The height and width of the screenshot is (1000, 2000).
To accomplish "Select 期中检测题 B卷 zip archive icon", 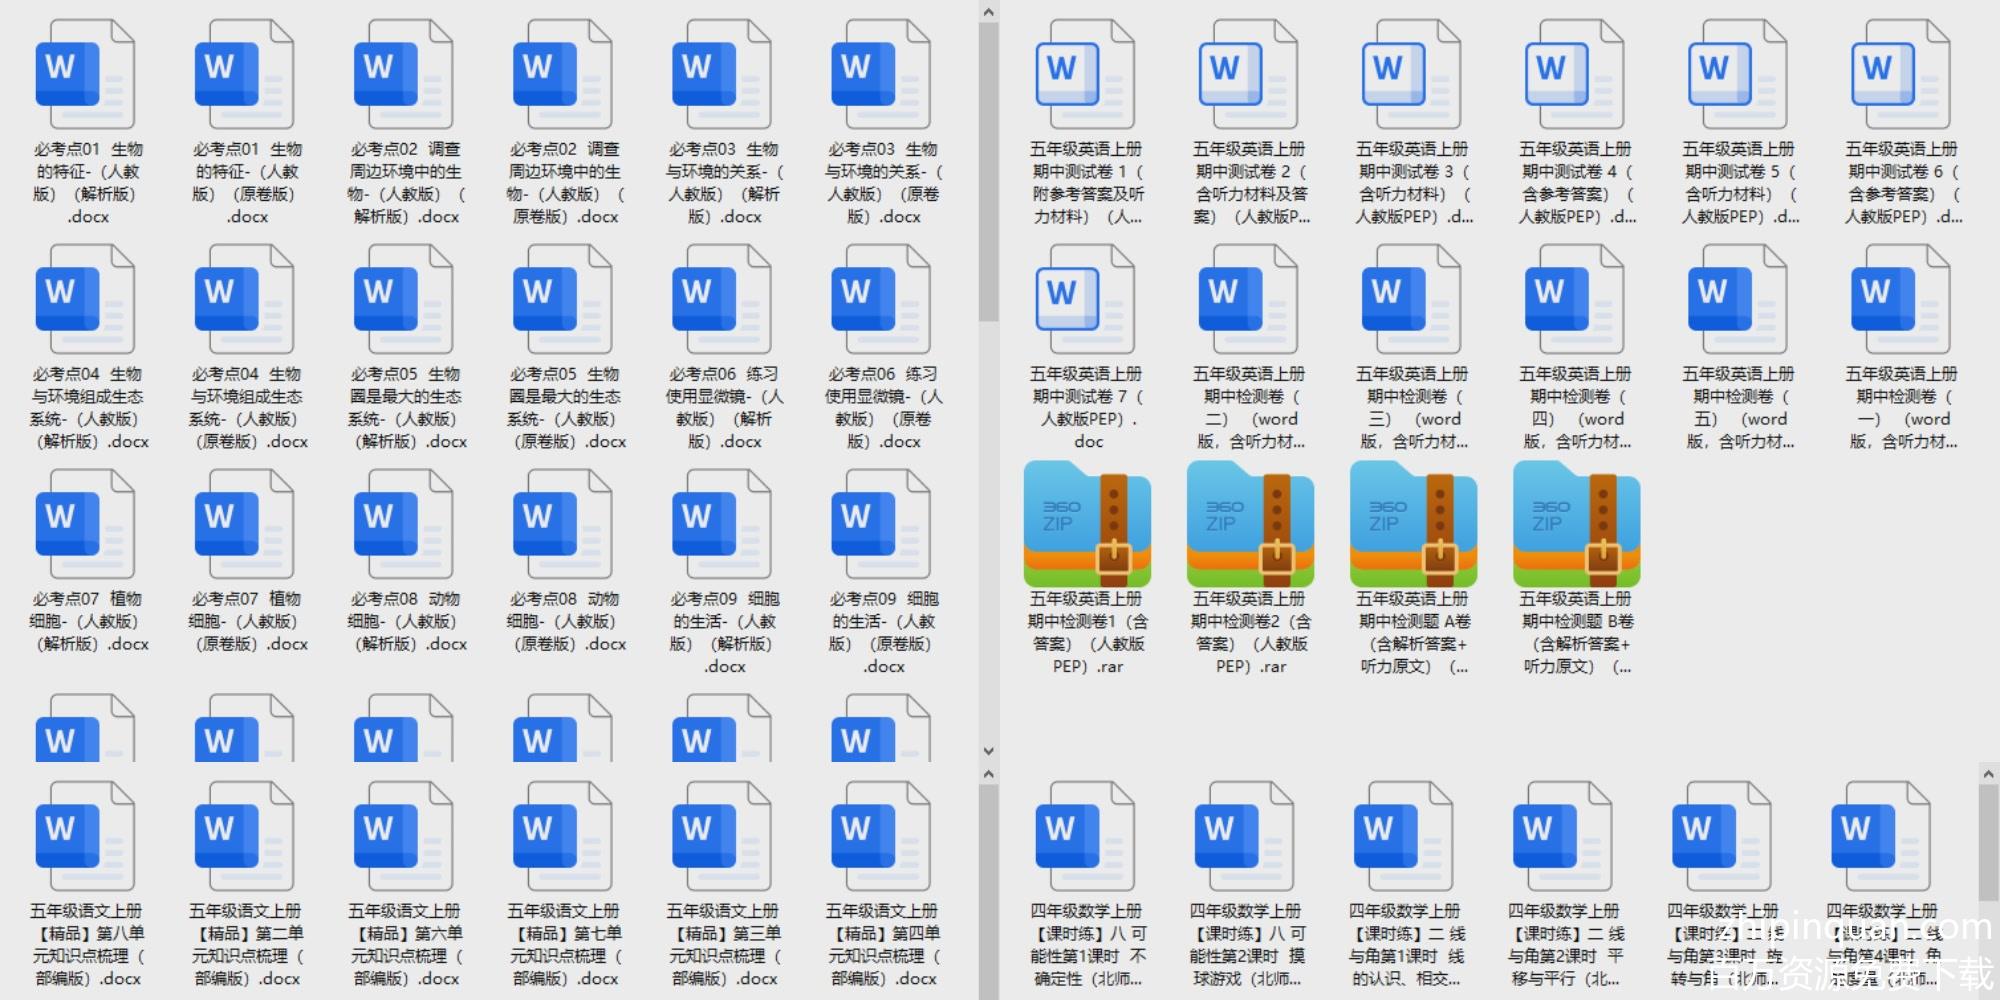I will [x=1576, y=525].
